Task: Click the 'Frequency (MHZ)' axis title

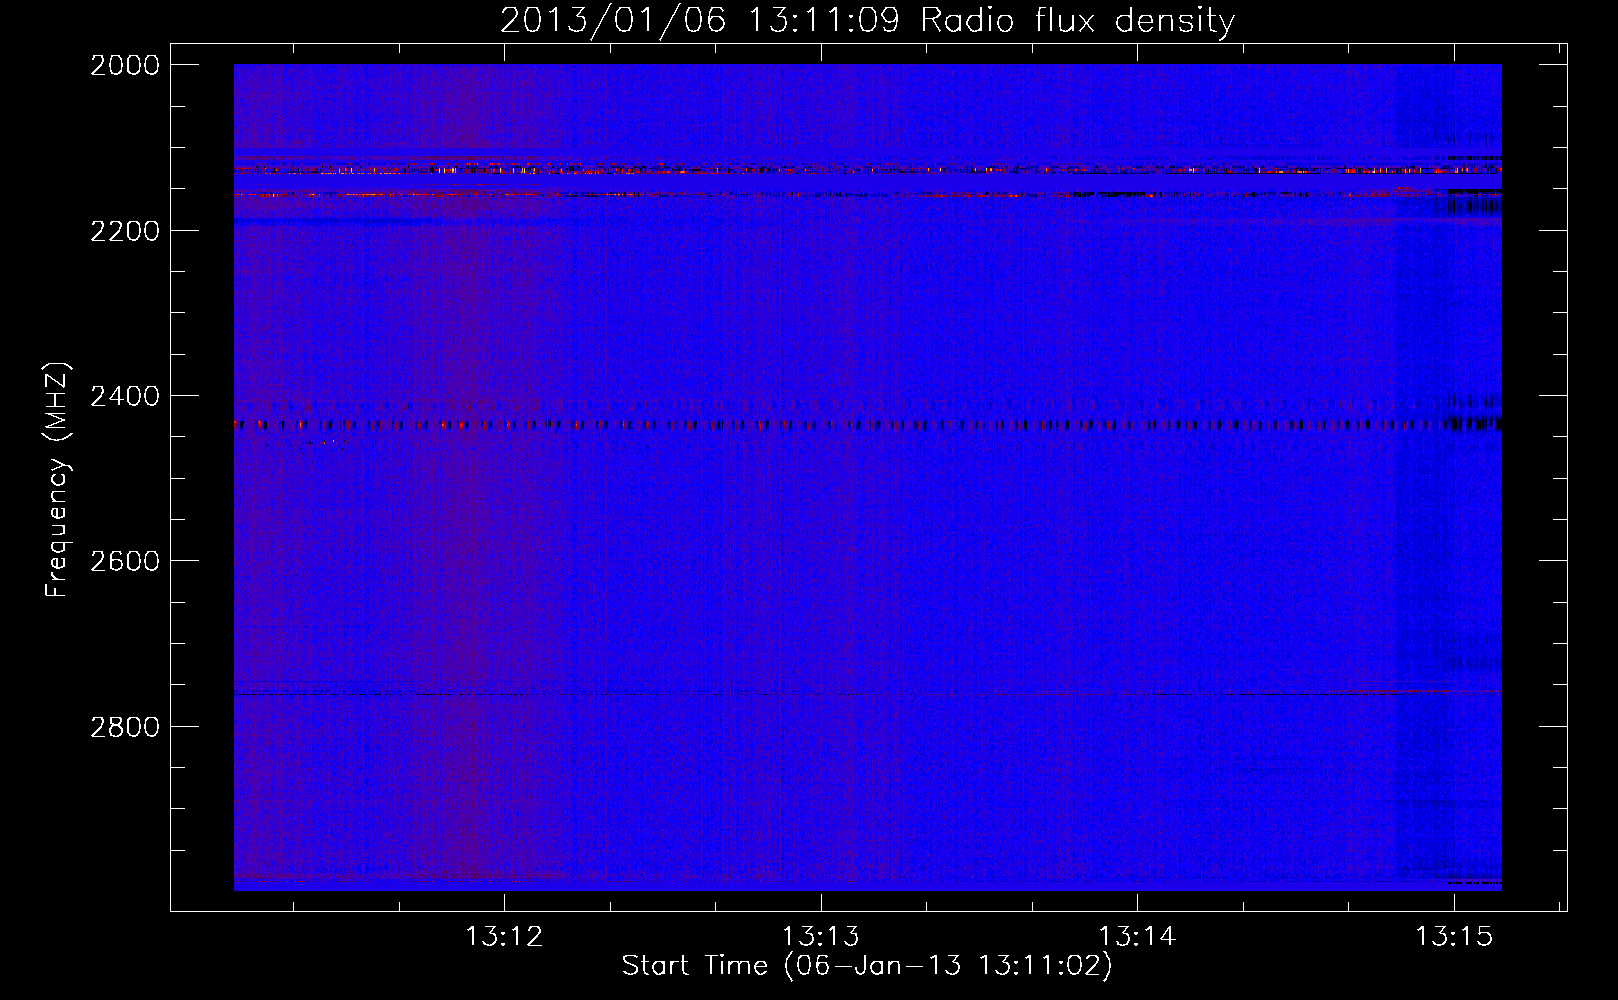Action: tap(57, 480)
